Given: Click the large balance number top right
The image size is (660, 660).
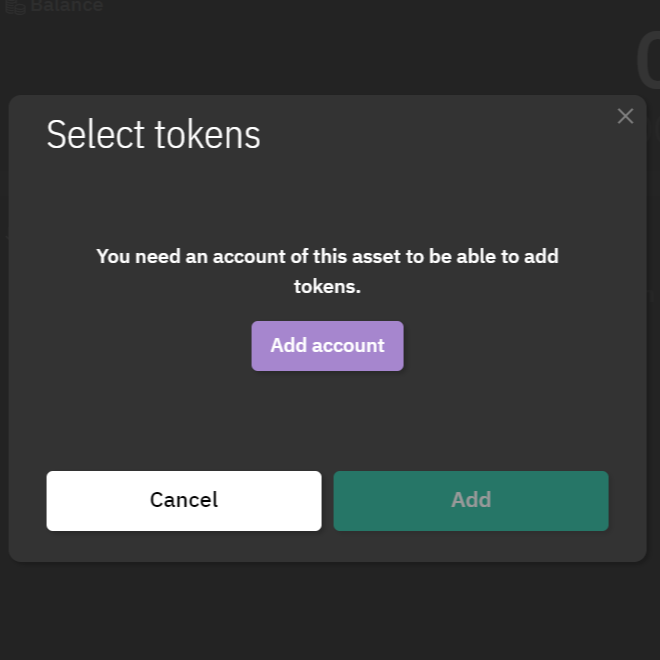Looking at the screenshot, I should [x=648, y=60].
